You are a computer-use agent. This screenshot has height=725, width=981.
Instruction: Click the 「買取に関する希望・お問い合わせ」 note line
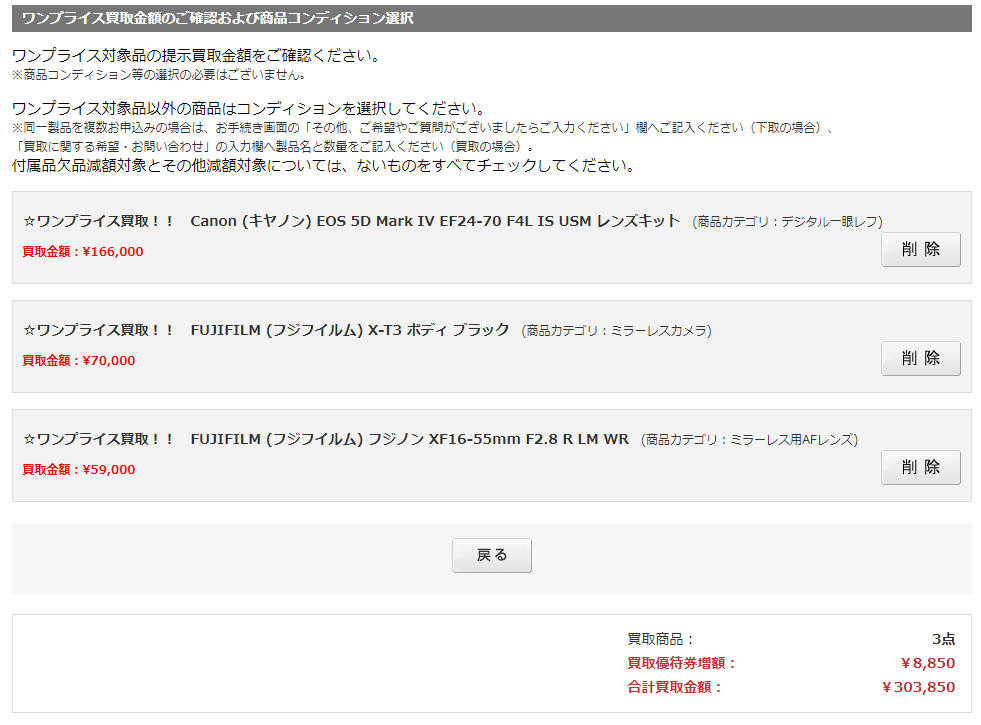coord(273,146)
